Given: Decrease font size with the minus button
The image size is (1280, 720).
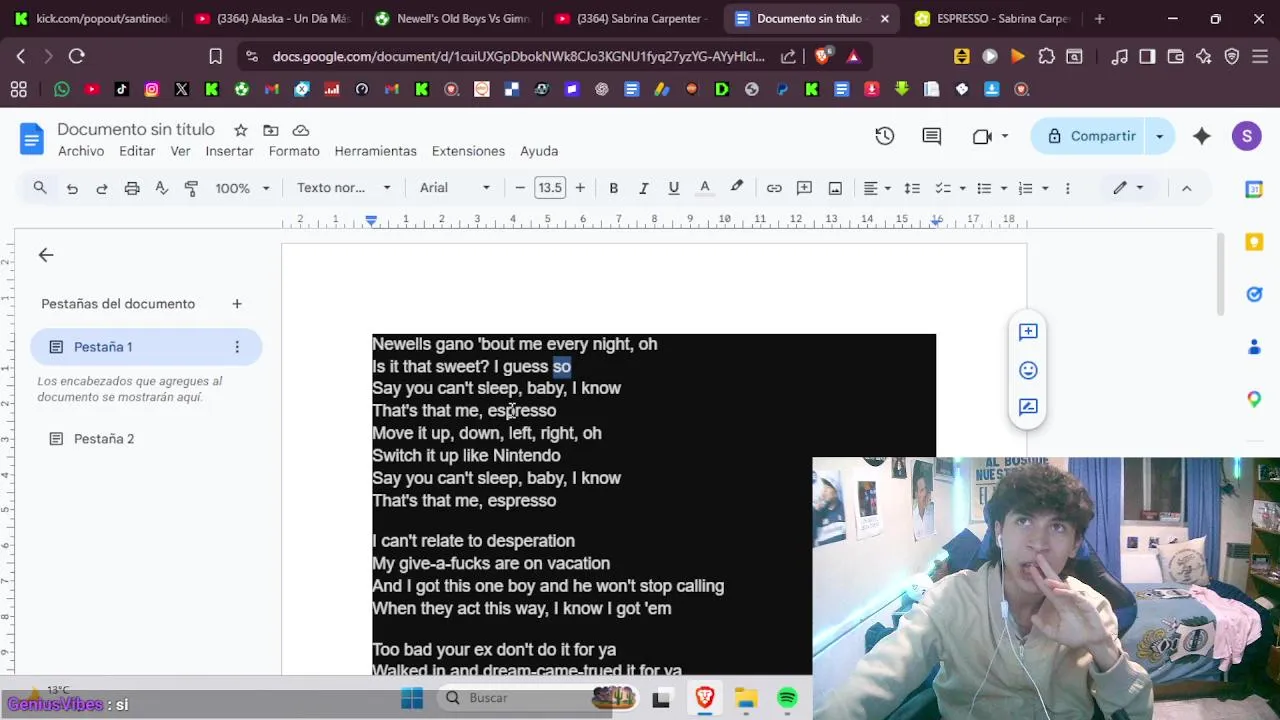Looking at the screenshot, I should [520, 188].
